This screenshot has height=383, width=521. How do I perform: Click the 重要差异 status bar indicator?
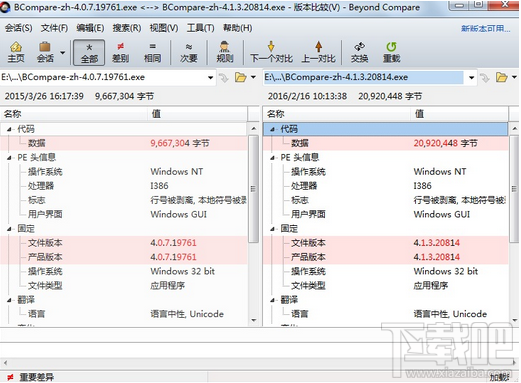31,377
